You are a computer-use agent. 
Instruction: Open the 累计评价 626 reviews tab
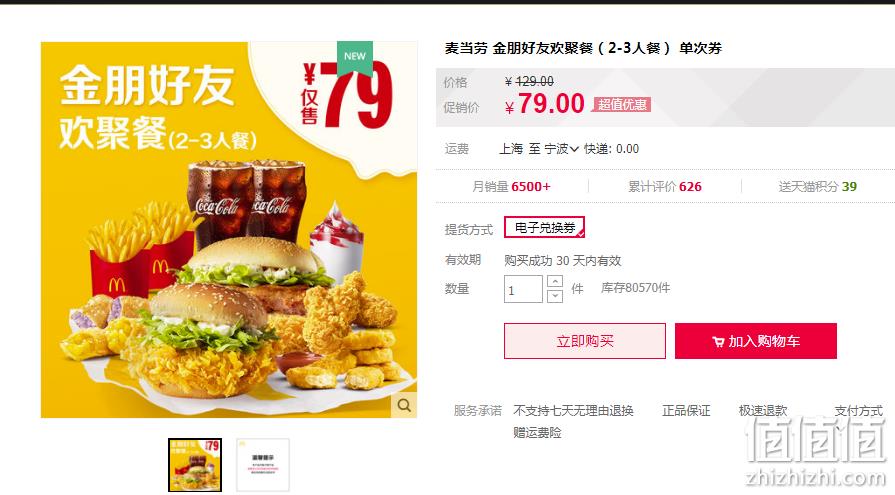(664, 187)
